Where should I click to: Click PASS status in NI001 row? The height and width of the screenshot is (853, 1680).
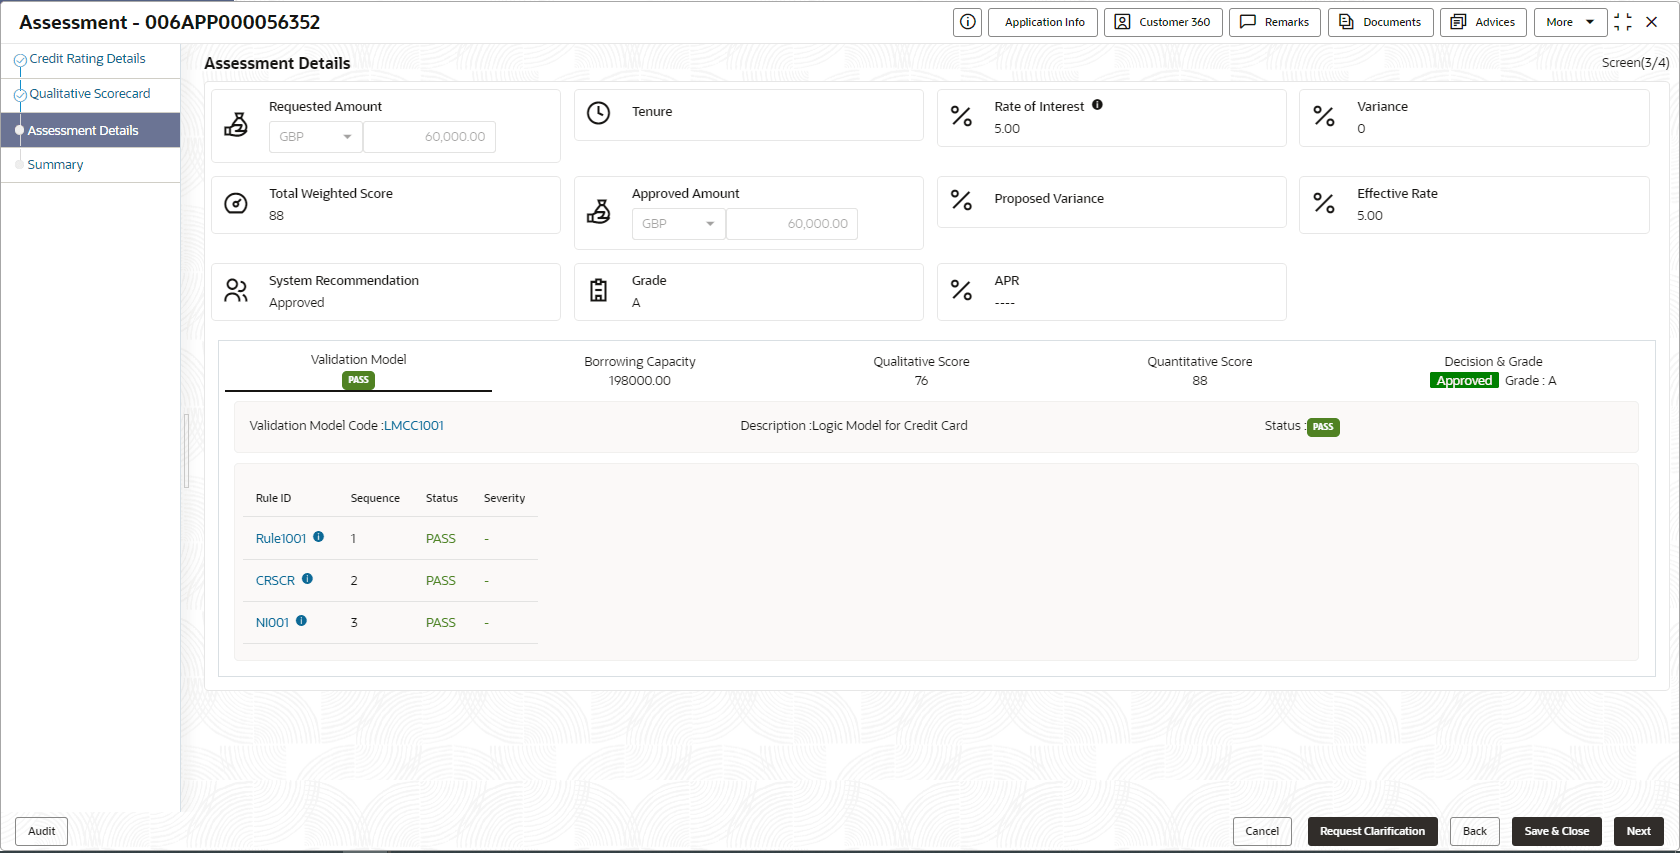(x=440, y=623)
